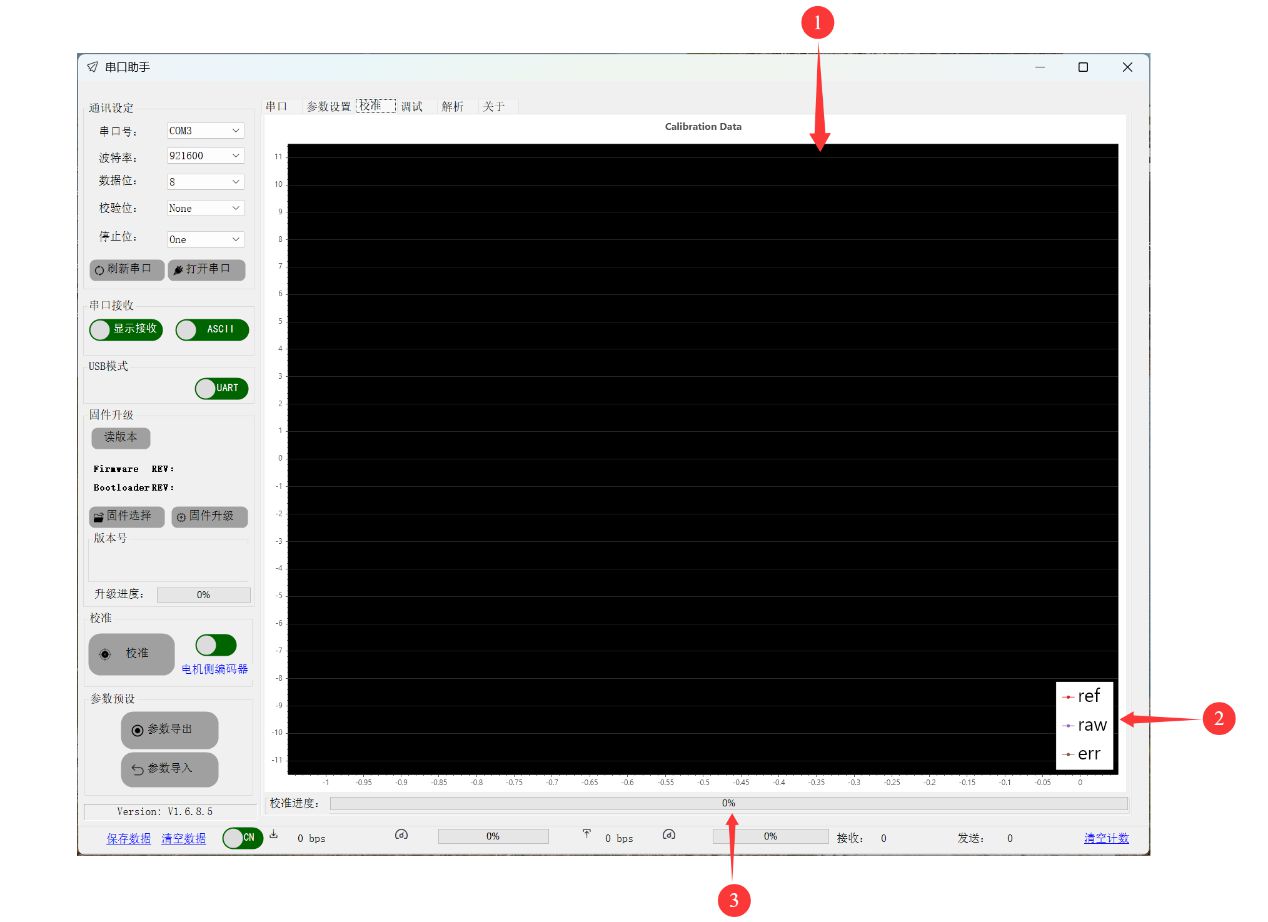The image size is (1268, 922).
Task: Click 参数导入 parameter import button
Action: [169, 769]
